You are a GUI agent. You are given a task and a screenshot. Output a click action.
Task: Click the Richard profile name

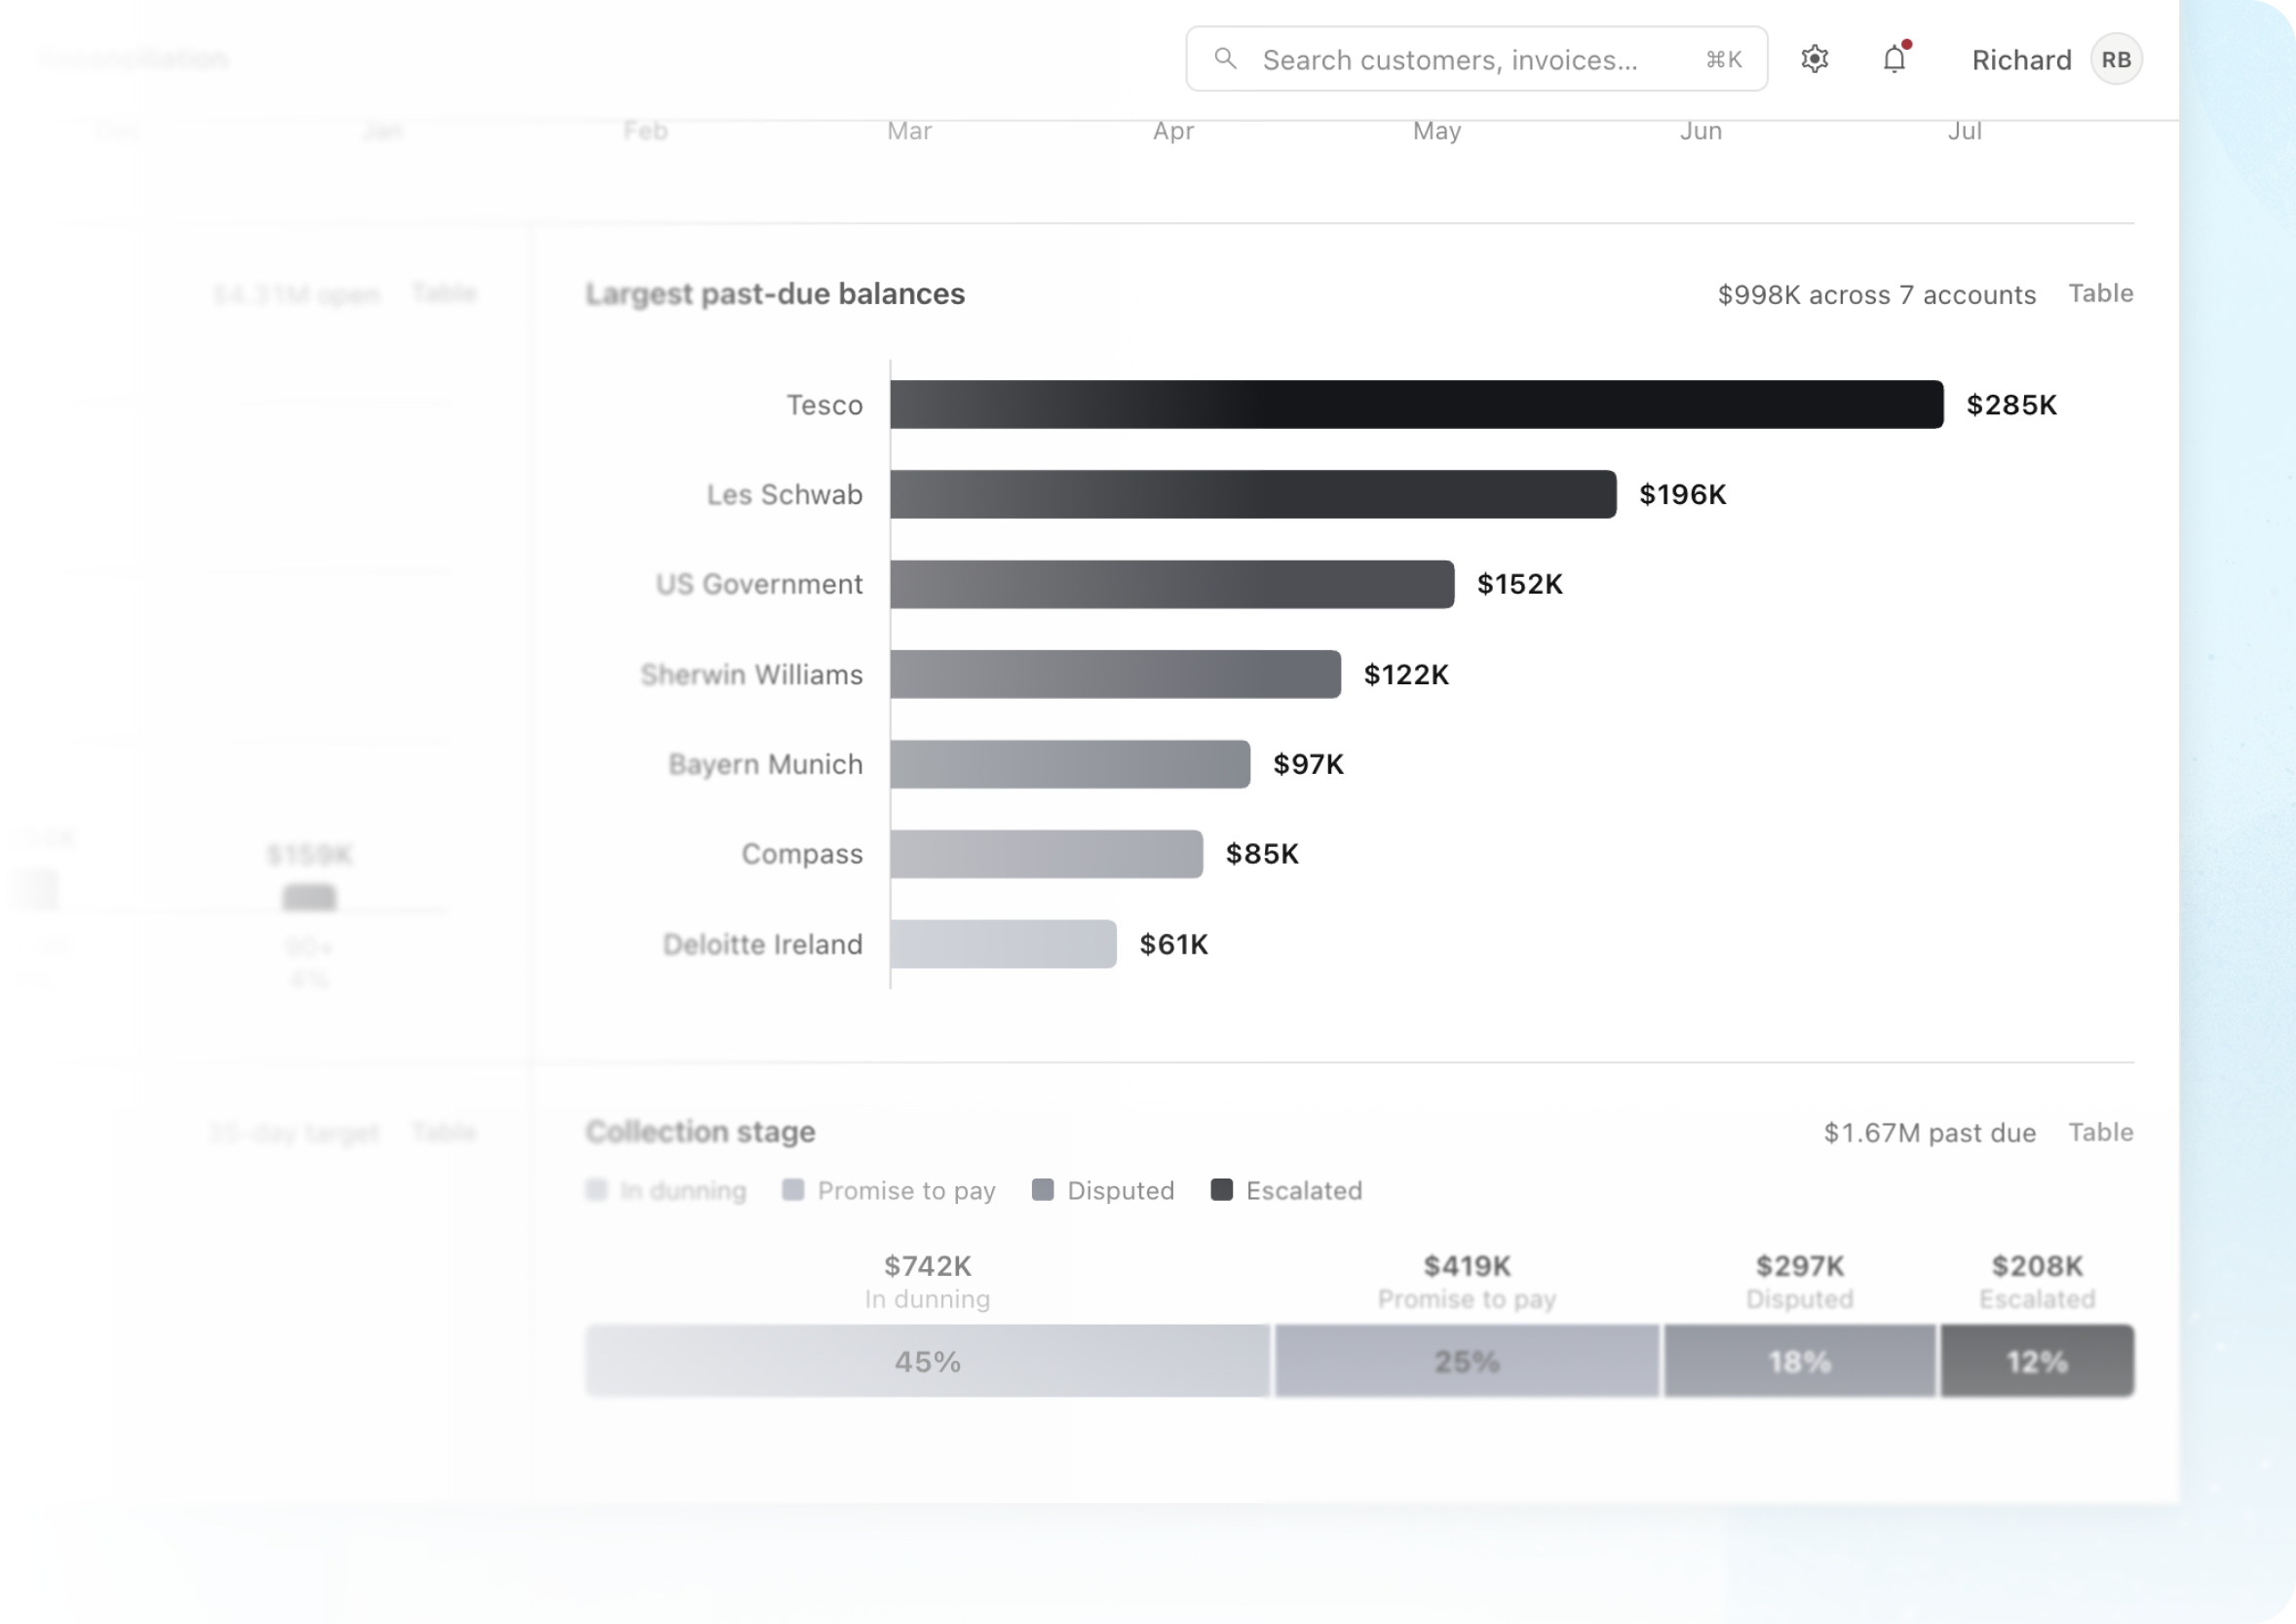click(x=2021, y=60)
